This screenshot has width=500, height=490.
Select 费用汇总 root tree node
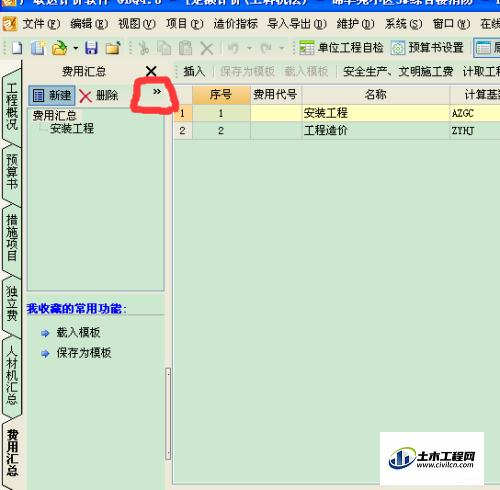pos(55,115)
